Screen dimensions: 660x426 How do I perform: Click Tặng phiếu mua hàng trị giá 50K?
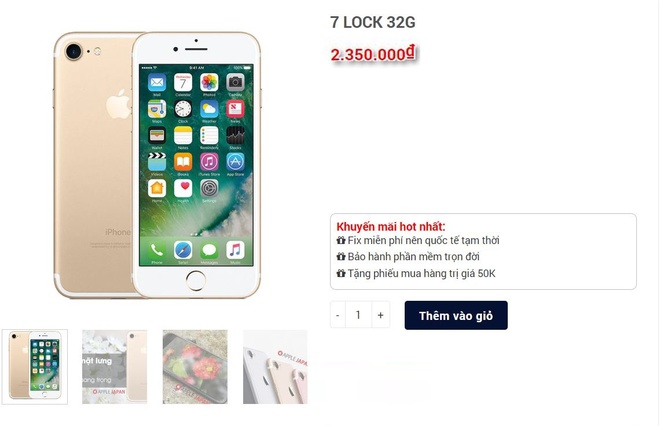tap(421, 273)
